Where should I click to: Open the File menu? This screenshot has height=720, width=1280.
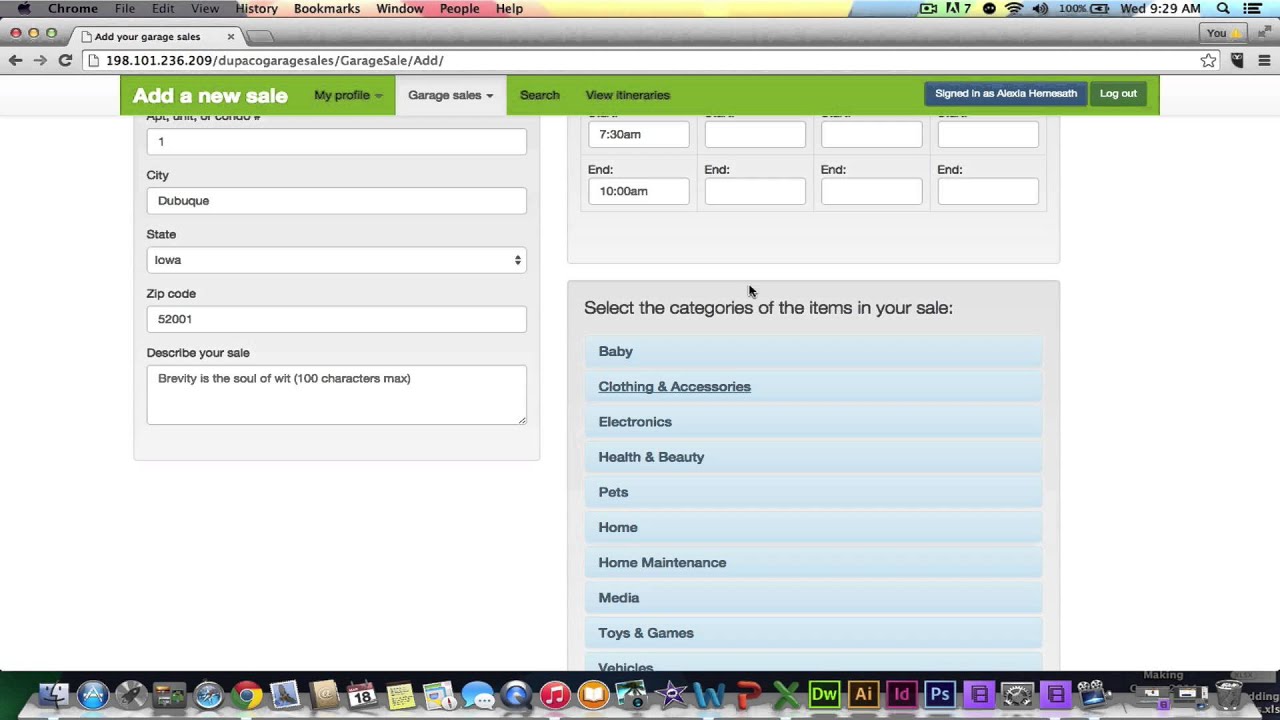pos(125,9)
